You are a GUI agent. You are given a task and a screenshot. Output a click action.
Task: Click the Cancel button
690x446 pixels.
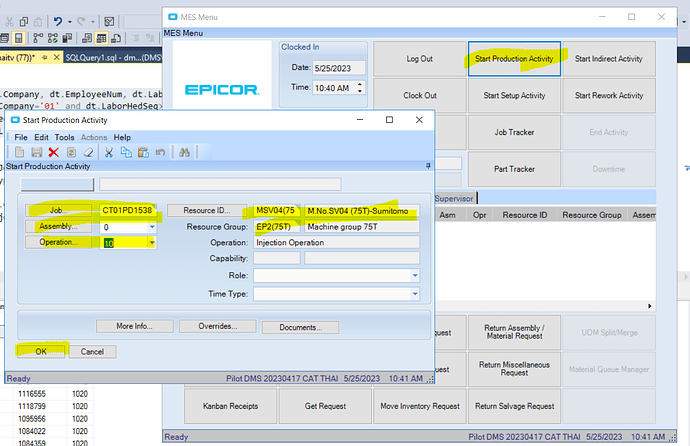(x=92, y=351)
